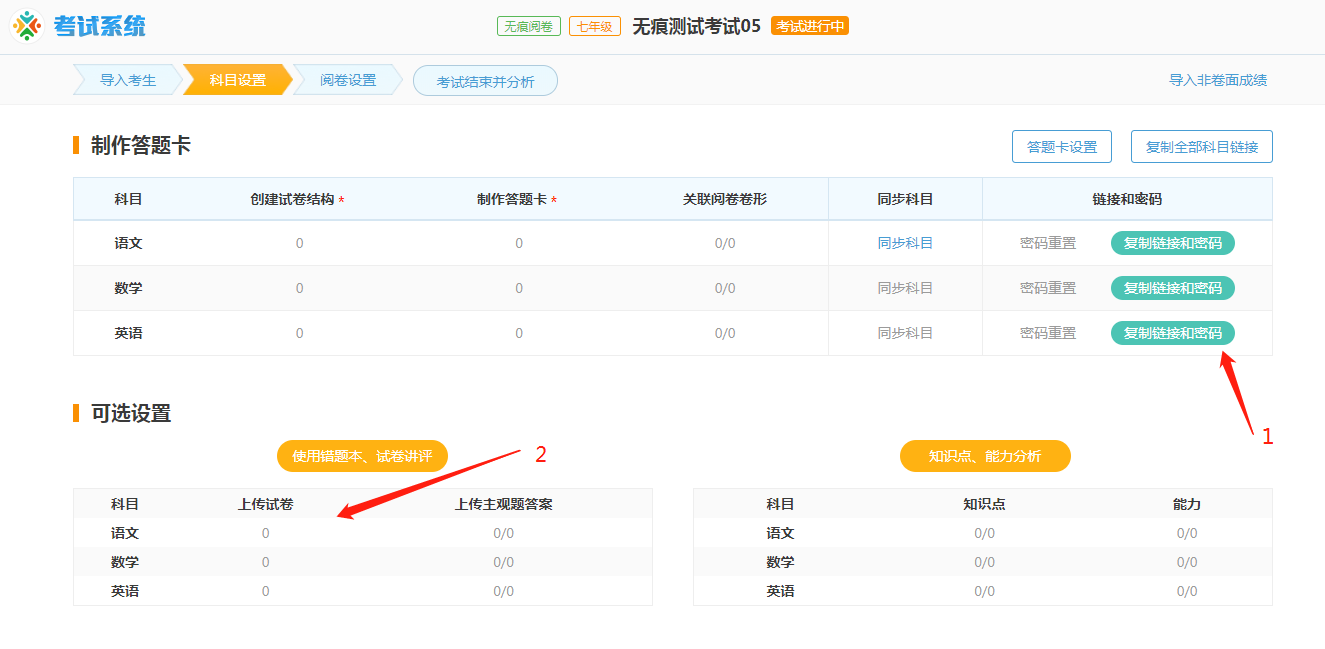Click 创建试卷结构 count for 英语

pos(299,333)
